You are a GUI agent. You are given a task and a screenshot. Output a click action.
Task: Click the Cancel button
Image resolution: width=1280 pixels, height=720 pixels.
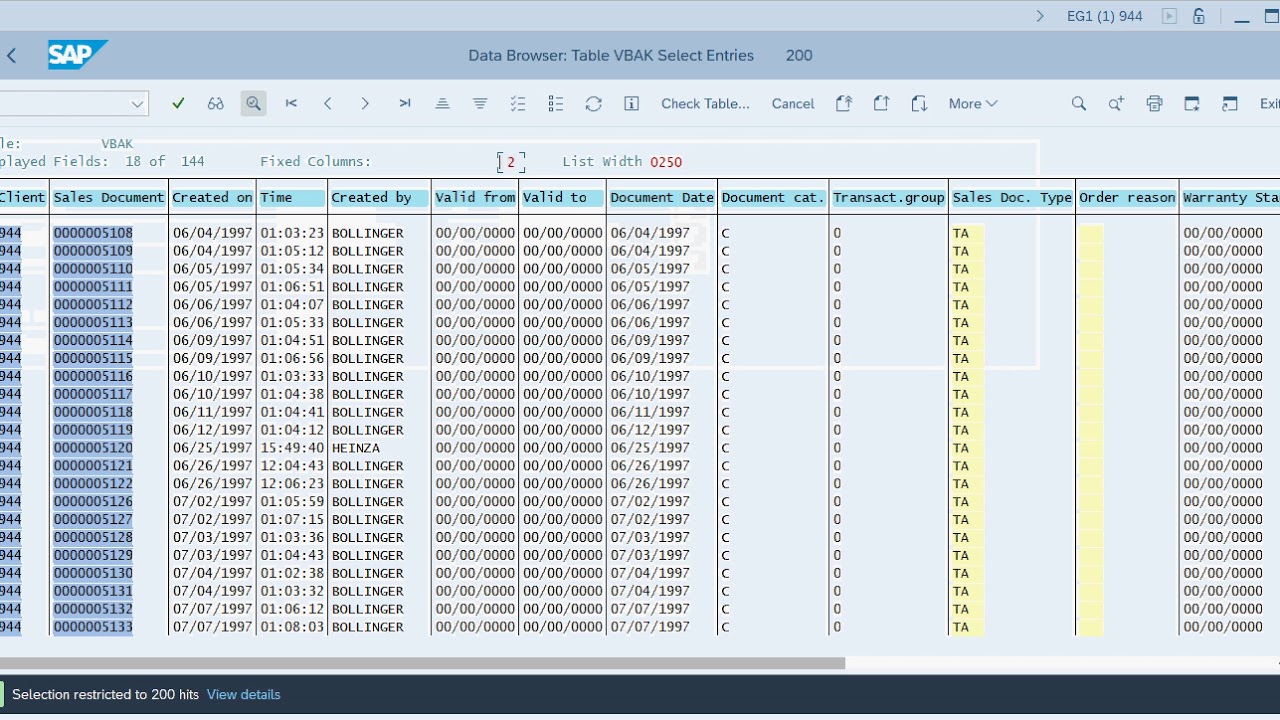[x=793, y=103]
